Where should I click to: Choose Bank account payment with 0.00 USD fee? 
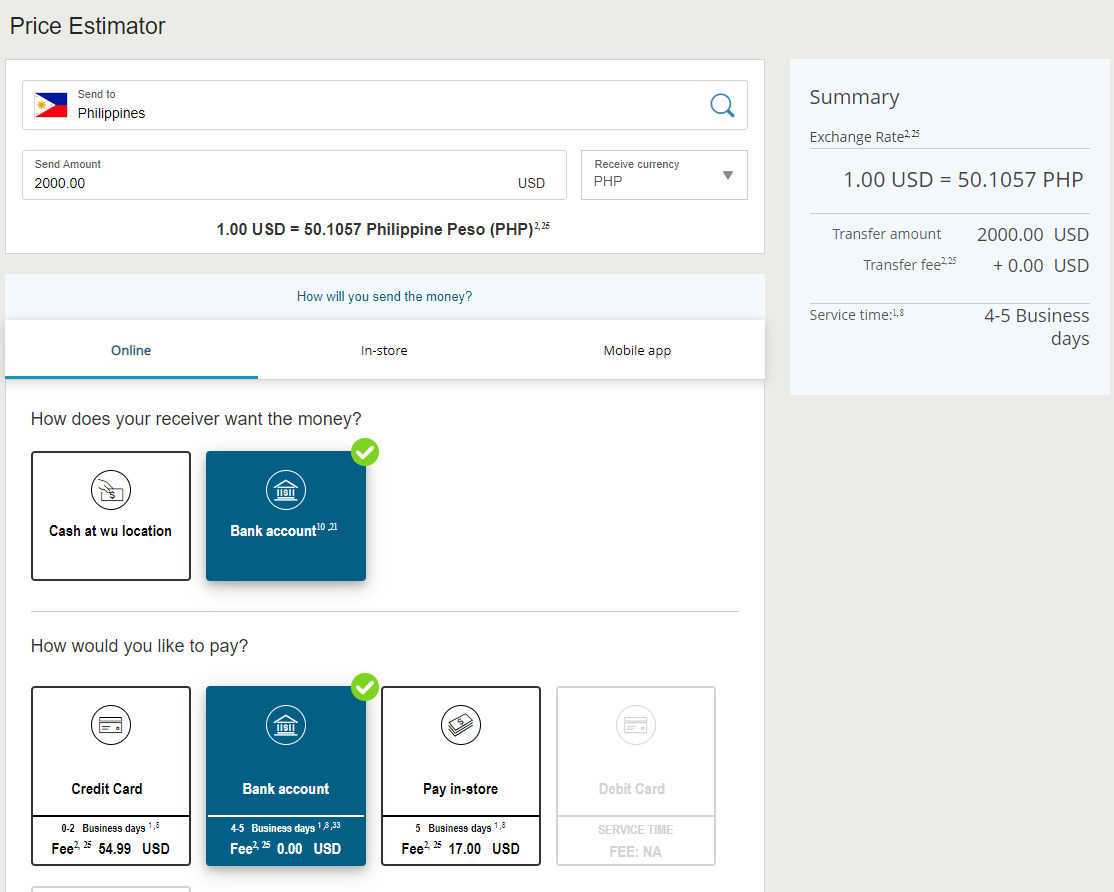click(286, 776)
